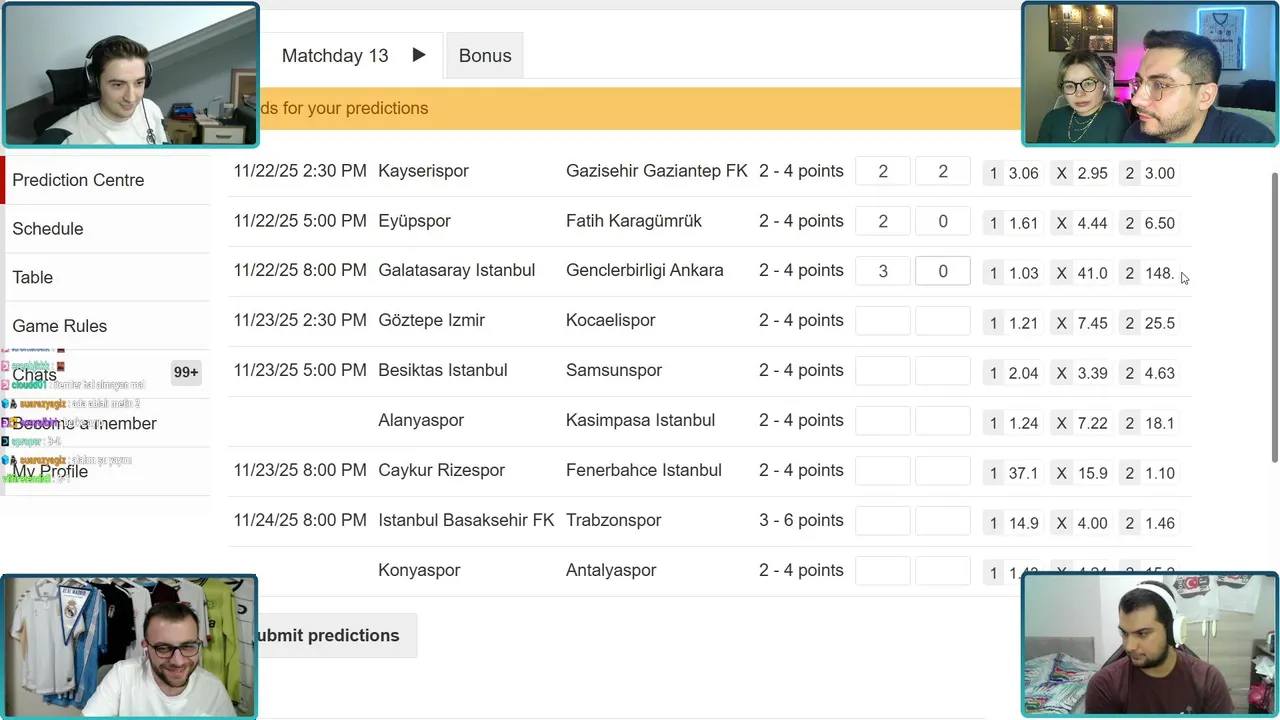Image resolution: width=1280 pixels, height=720 pixels.
Task: Open Prediction Centre in sidebar
Action: pyautogui.click(x=78, y=180)
